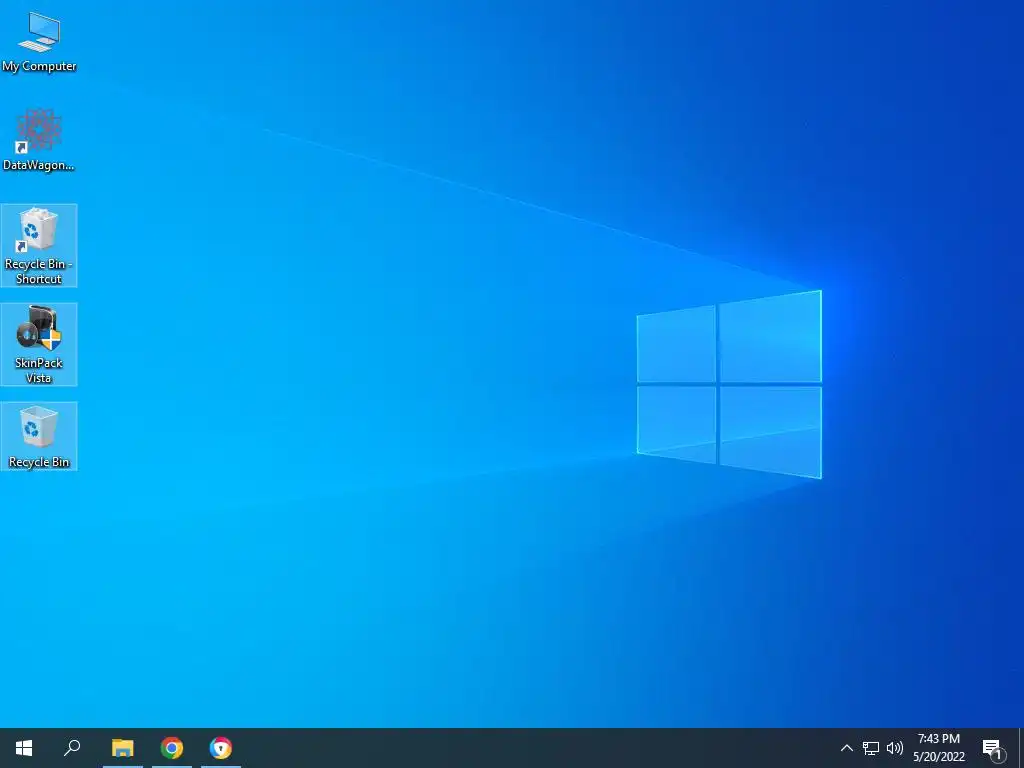This screenshot has height=768, width=1024.
Task: Open Google Chrome from the taskbar
Action: pyautogui.click(x=172, y=748)
